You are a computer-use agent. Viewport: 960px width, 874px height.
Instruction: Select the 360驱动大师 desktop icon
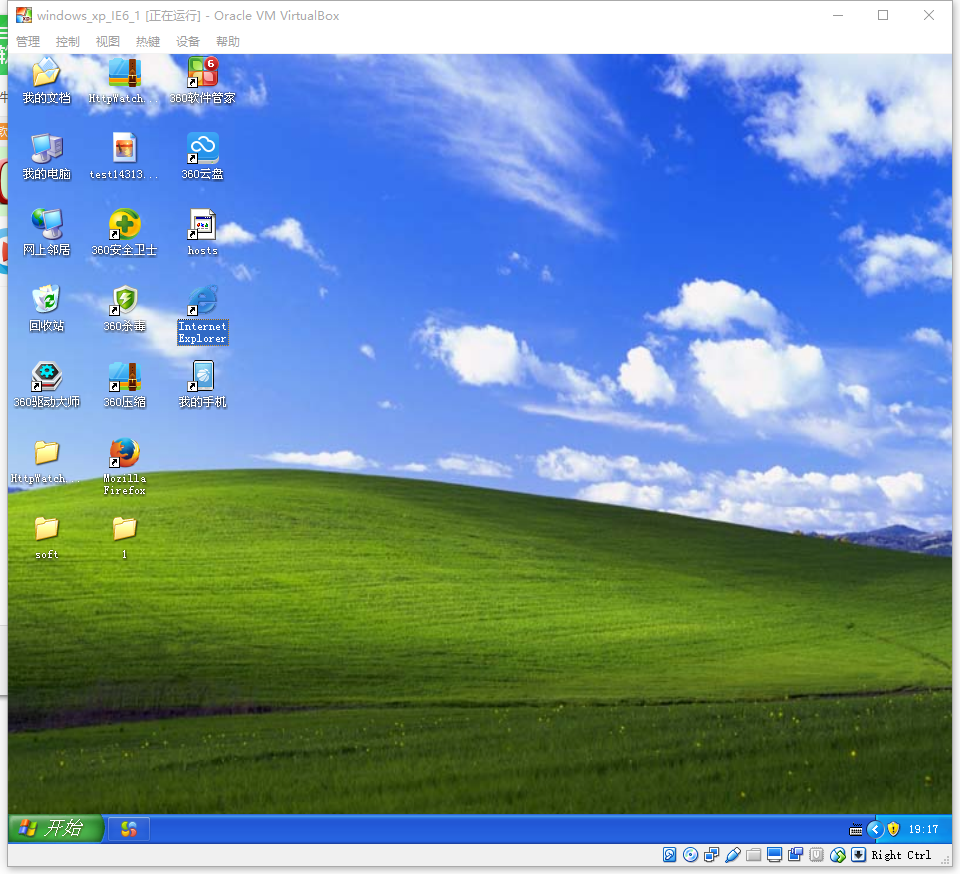coord(46,377)
